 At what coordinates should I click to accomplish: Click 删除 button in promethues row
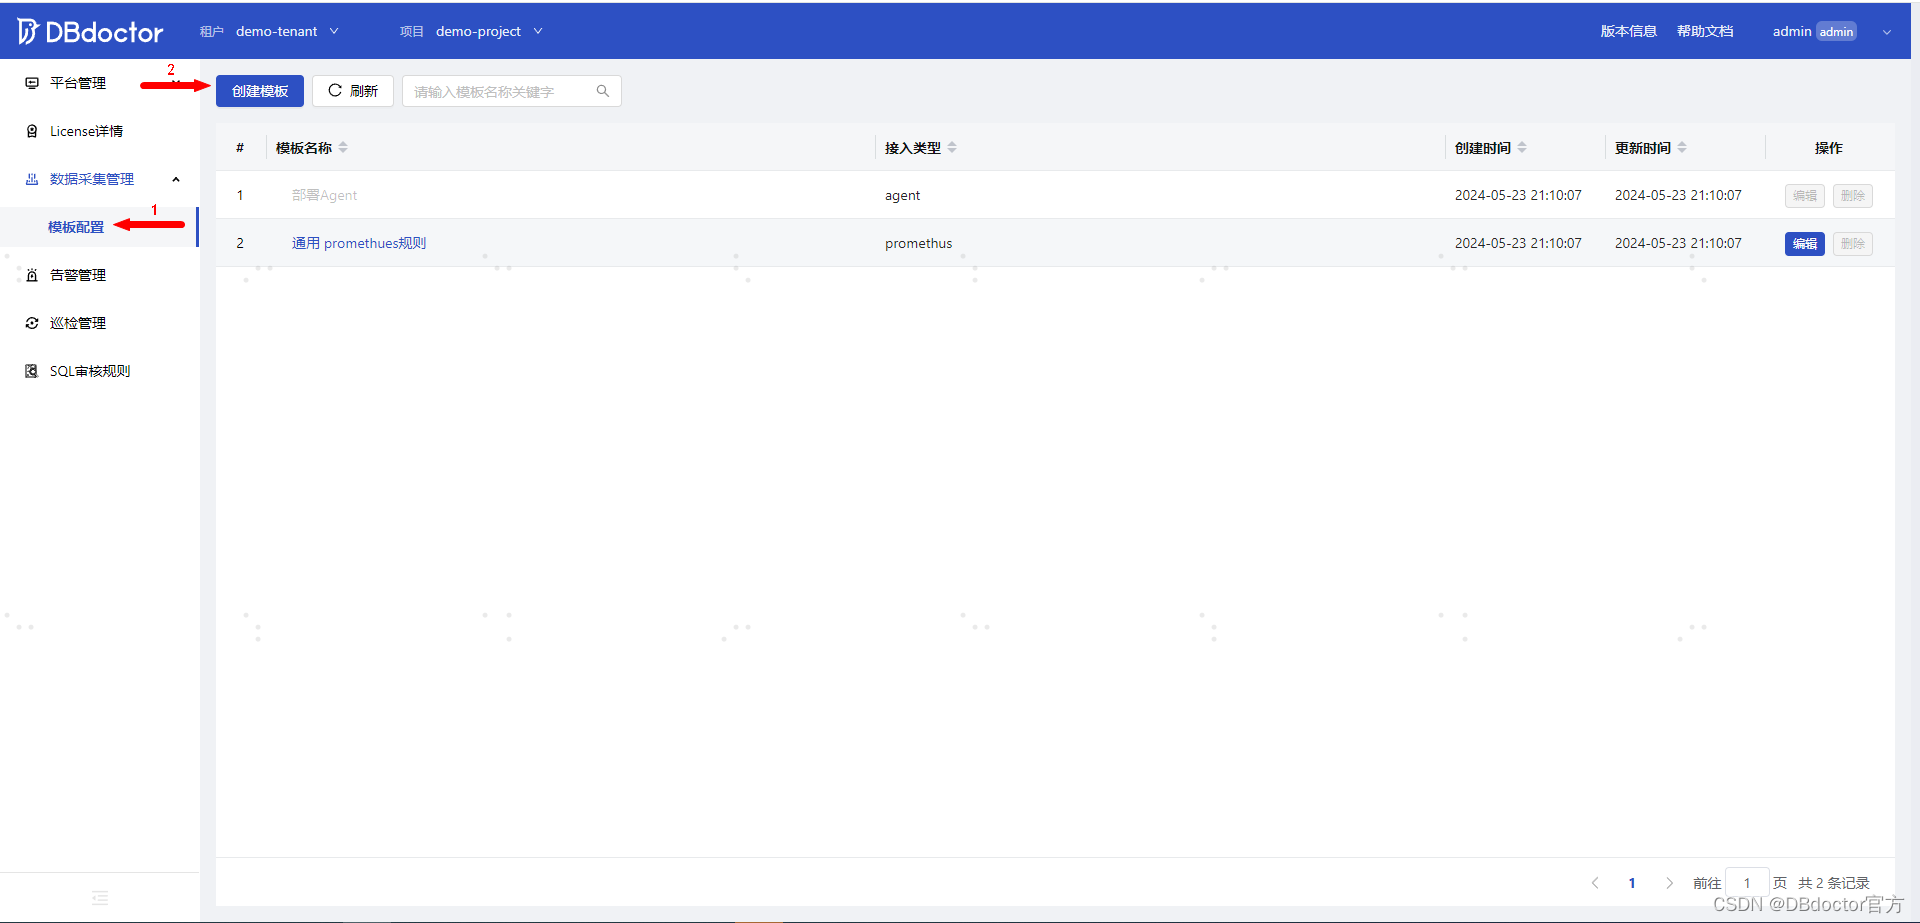1852,244
